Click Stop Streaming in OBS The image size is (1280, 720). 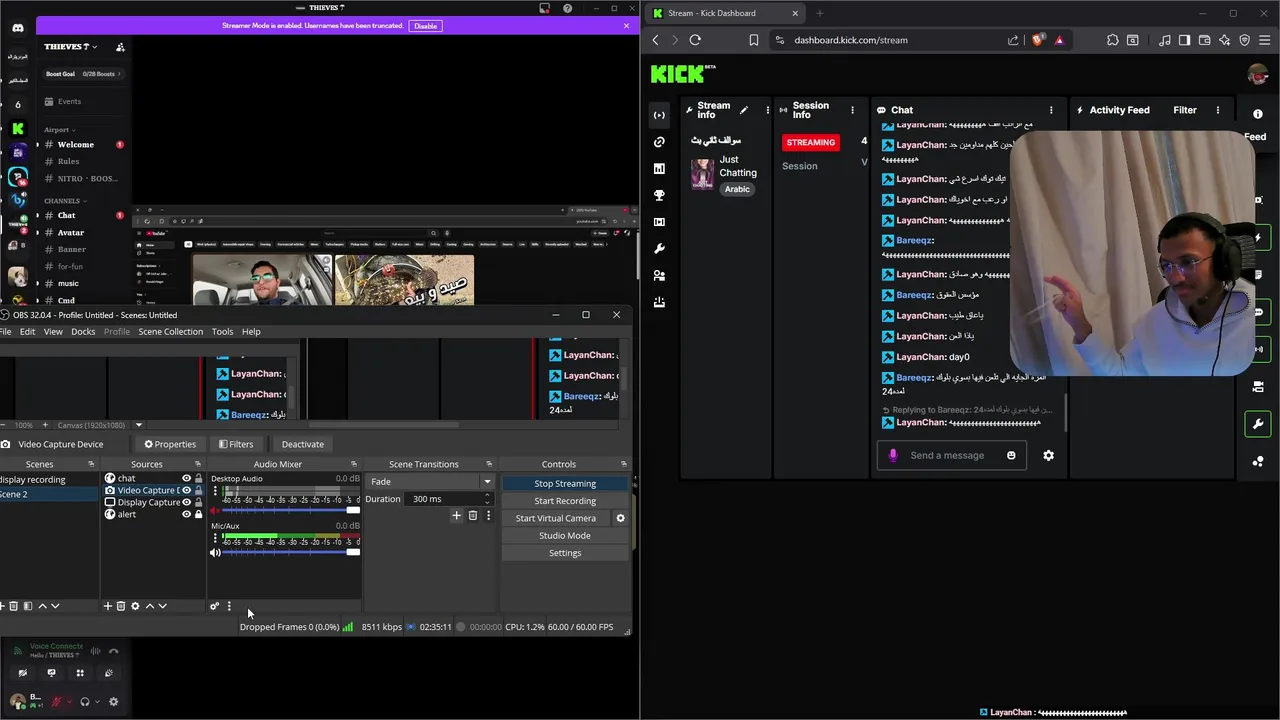click(565, 484)
